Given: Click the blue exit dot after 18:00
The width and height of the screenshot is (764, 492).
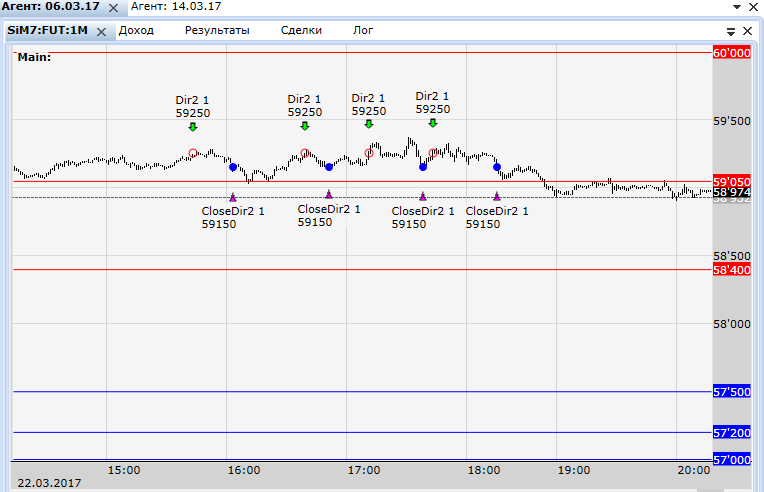Looking at the screenshot, I should click(x=497, y=167).
